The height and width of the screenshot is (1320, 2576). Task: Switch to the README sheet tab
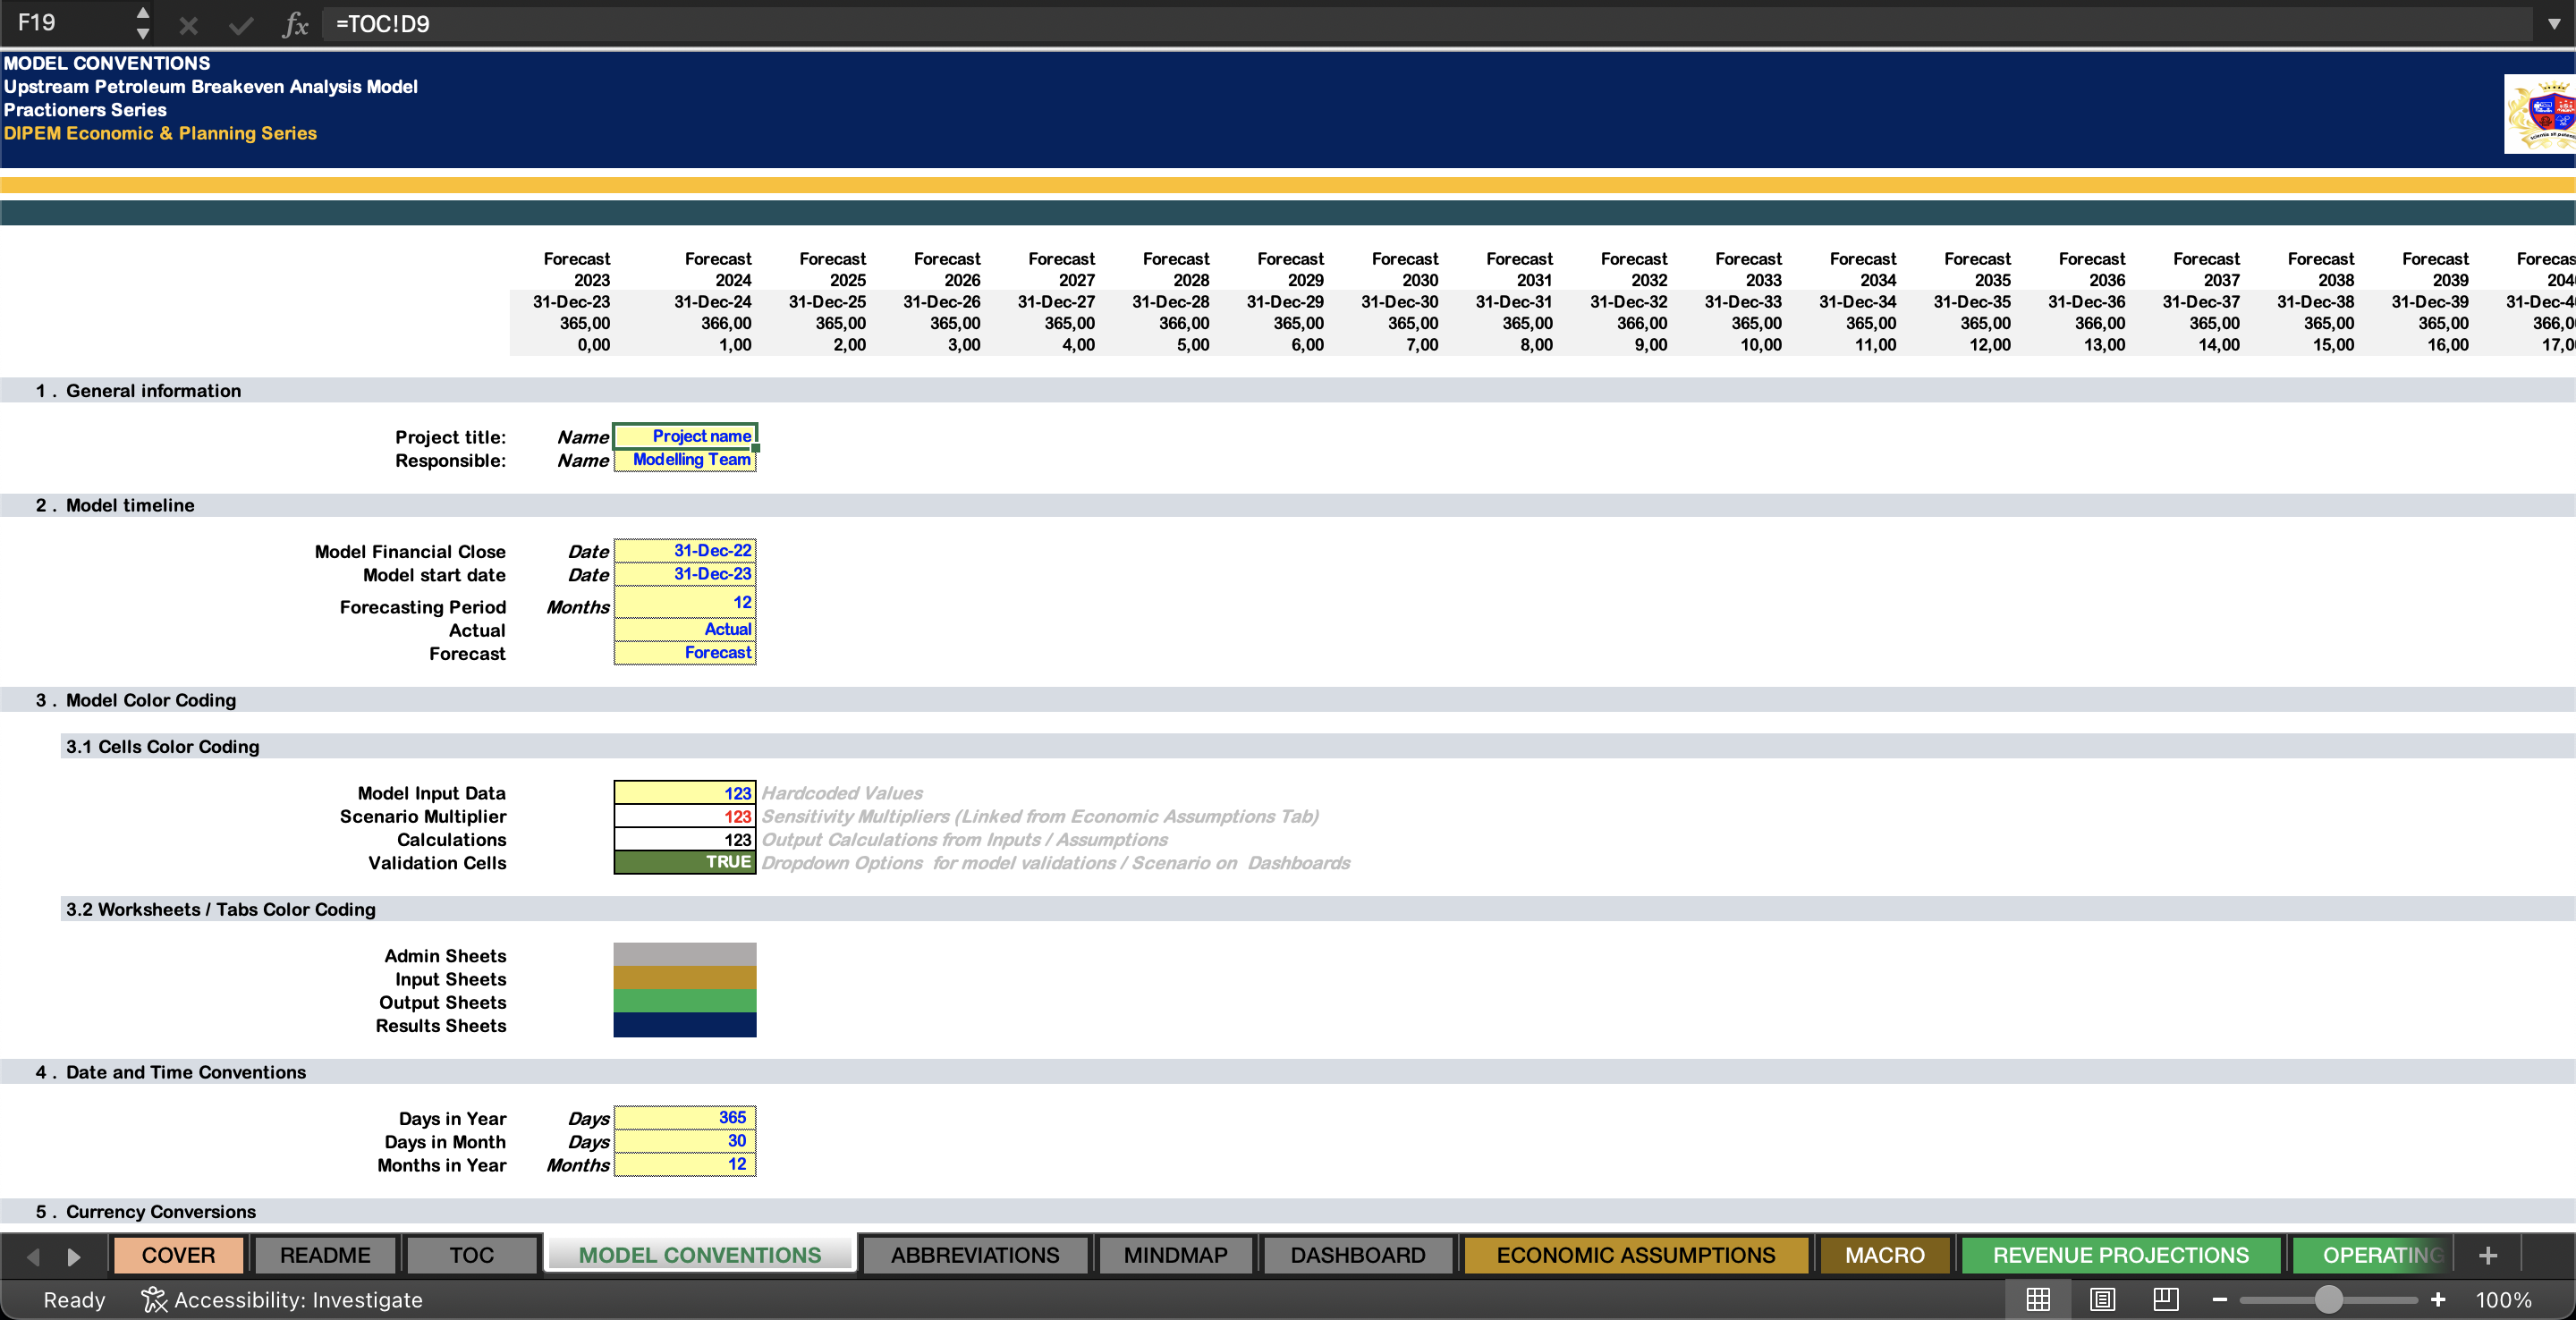tap(325, 1255)
